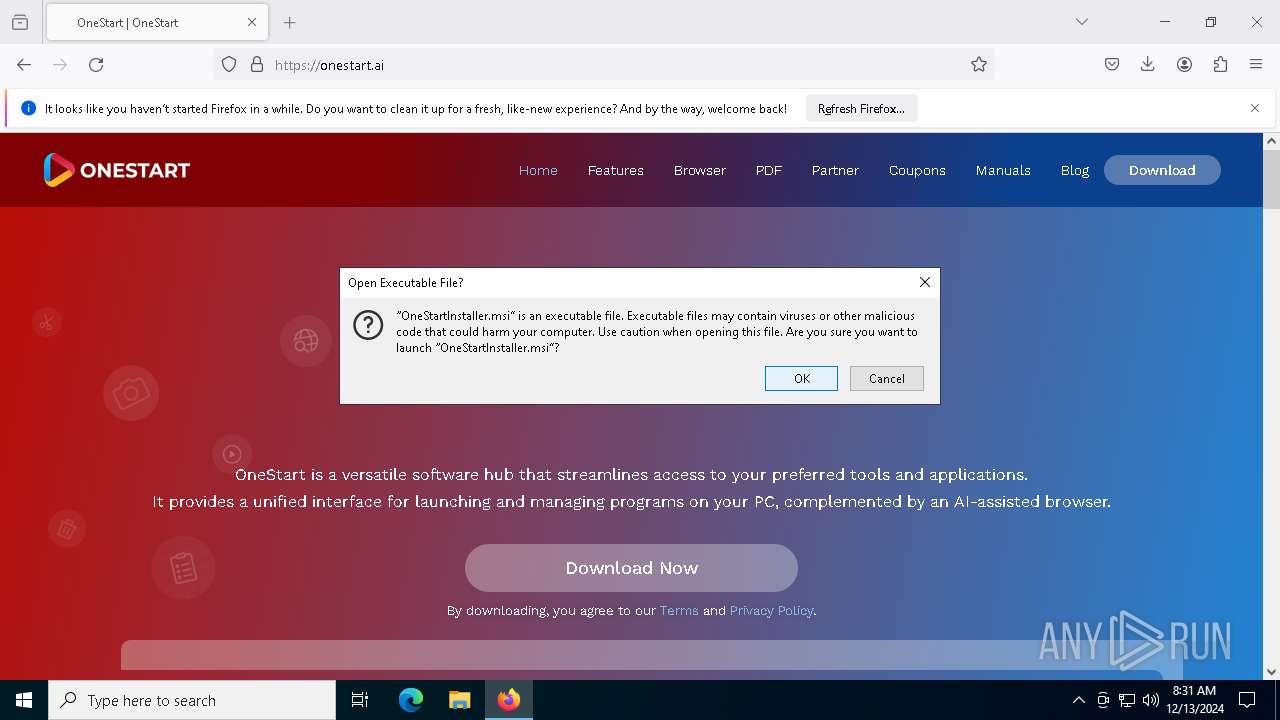Screen dimensions: 1280x720
Task: Select the OneStart | OneStart tab
Action: [155, 22]
